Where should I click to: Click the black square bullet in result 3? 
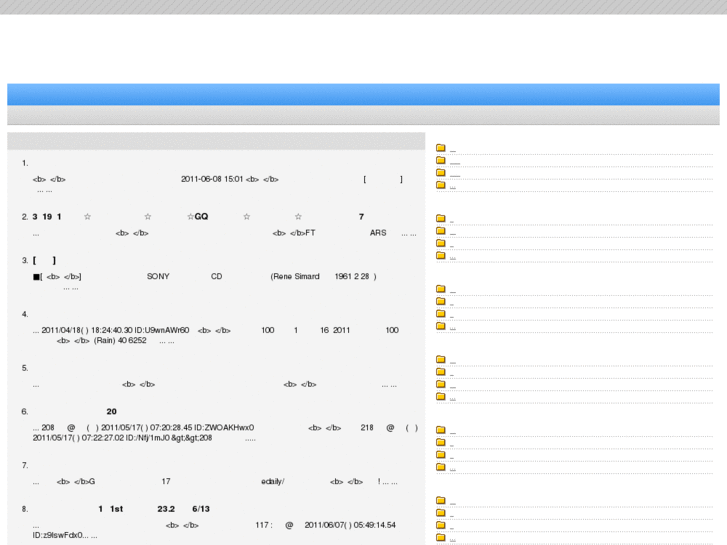(36, 277)
